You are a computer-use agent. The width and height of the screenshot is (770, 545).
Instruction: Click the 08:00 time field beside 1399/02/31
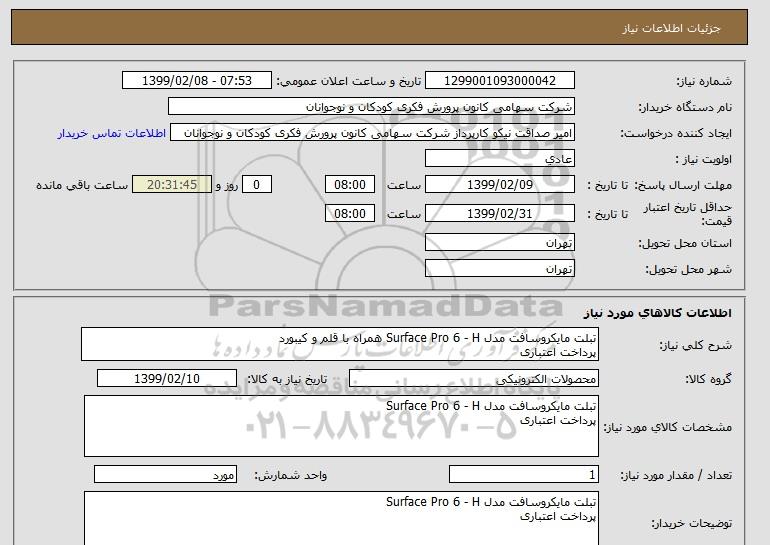350,214
